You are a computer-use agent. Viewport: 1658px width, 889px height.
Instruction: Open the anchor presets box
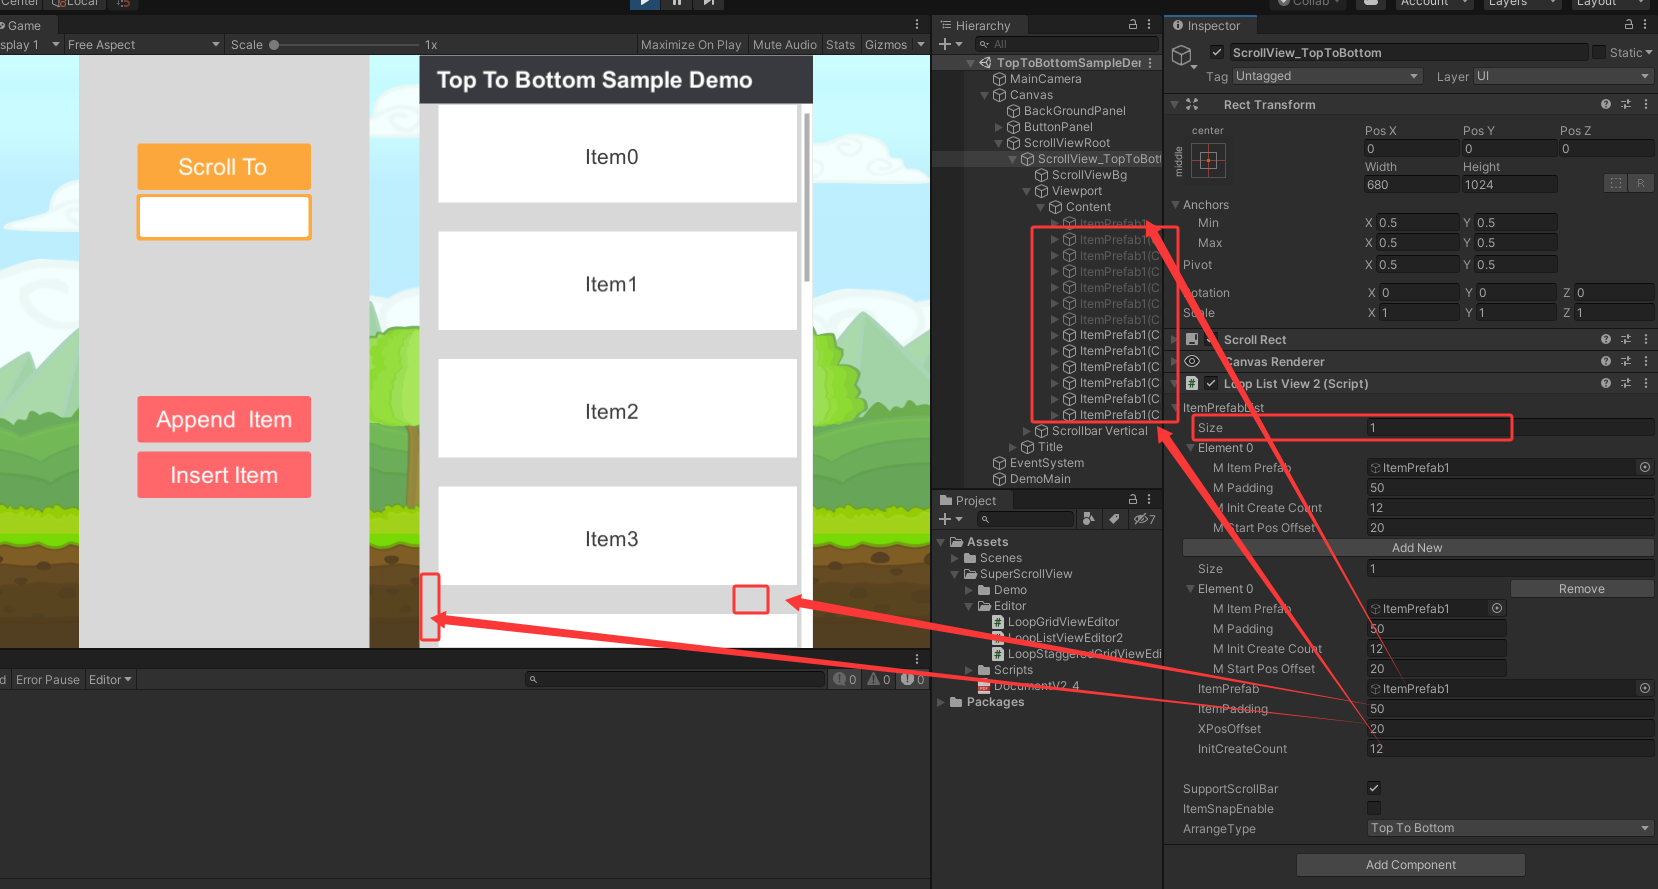pyautogui.click(x=1208, y=160)
